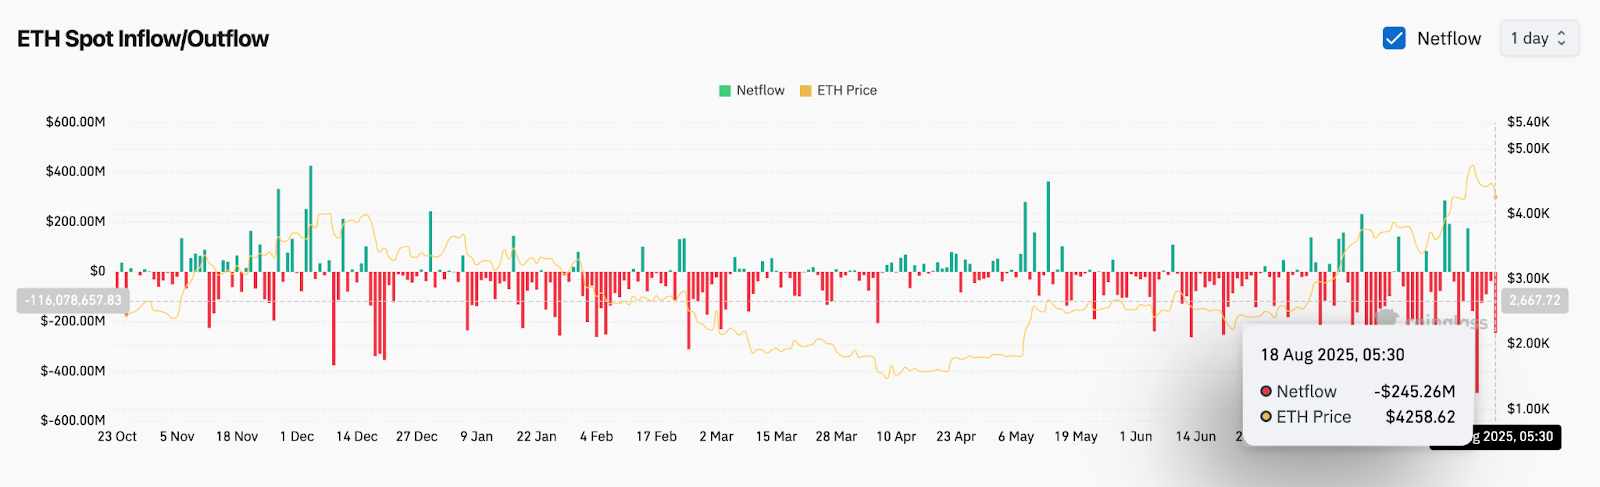Click the red Netflow dot in the tooltip

(1266, 391)
